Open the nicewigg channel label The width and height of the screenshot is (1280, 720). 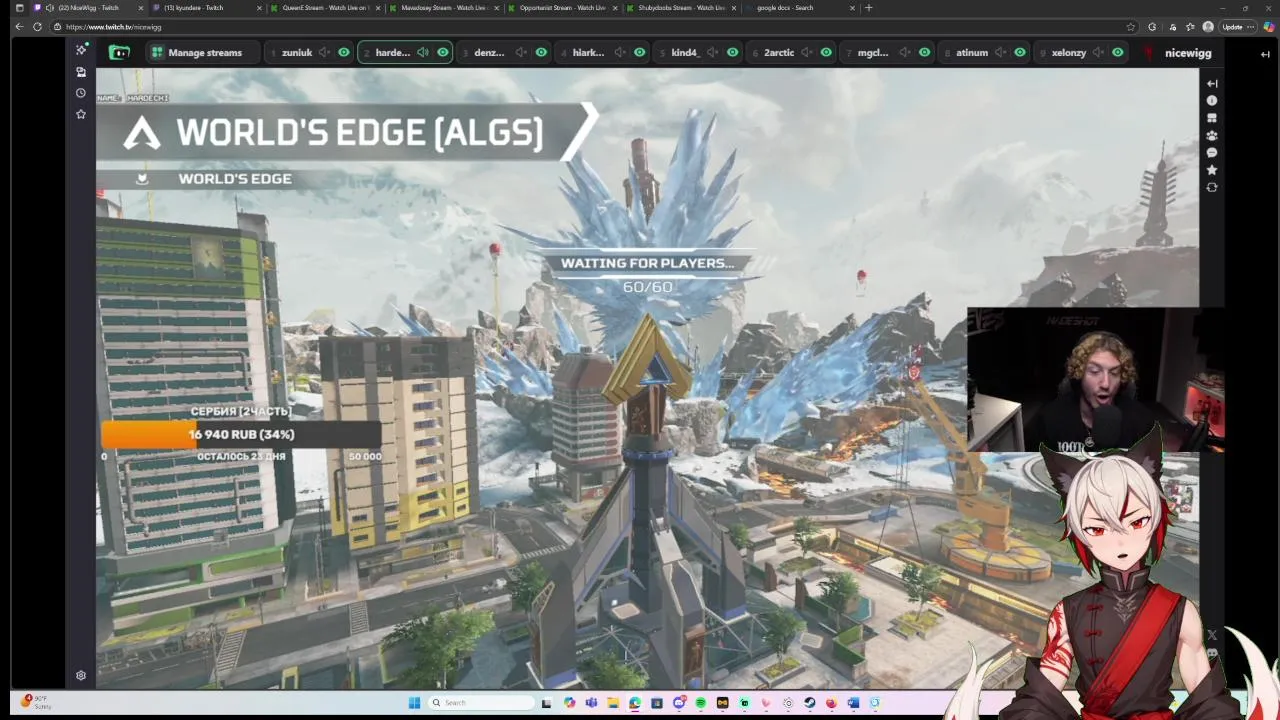1188,52
